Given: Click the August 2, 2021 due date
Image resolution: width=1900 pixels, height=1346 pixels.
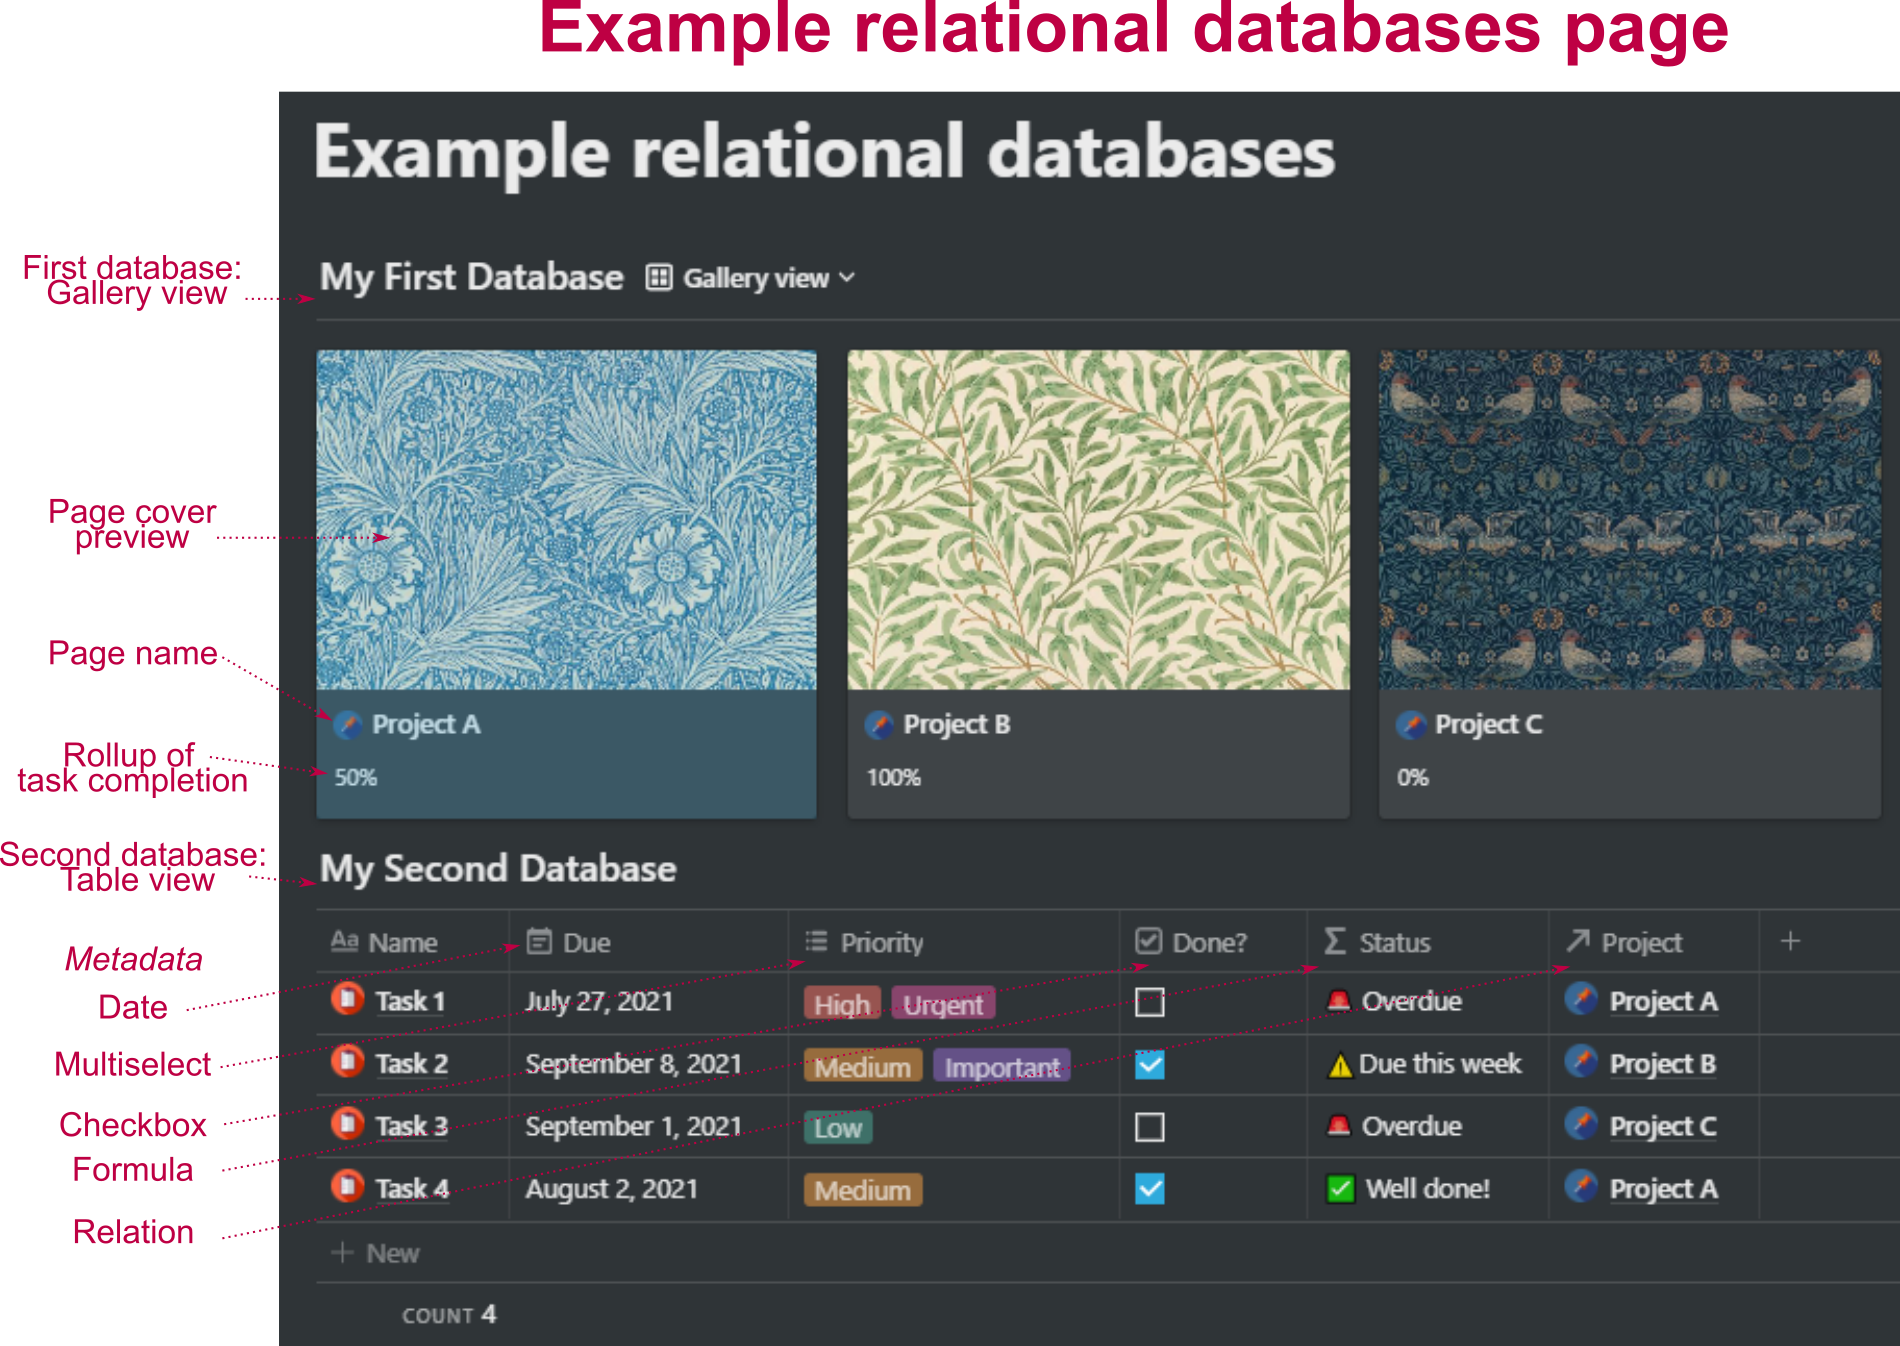Looking at the screenshot, I should tap(612, 1189).
